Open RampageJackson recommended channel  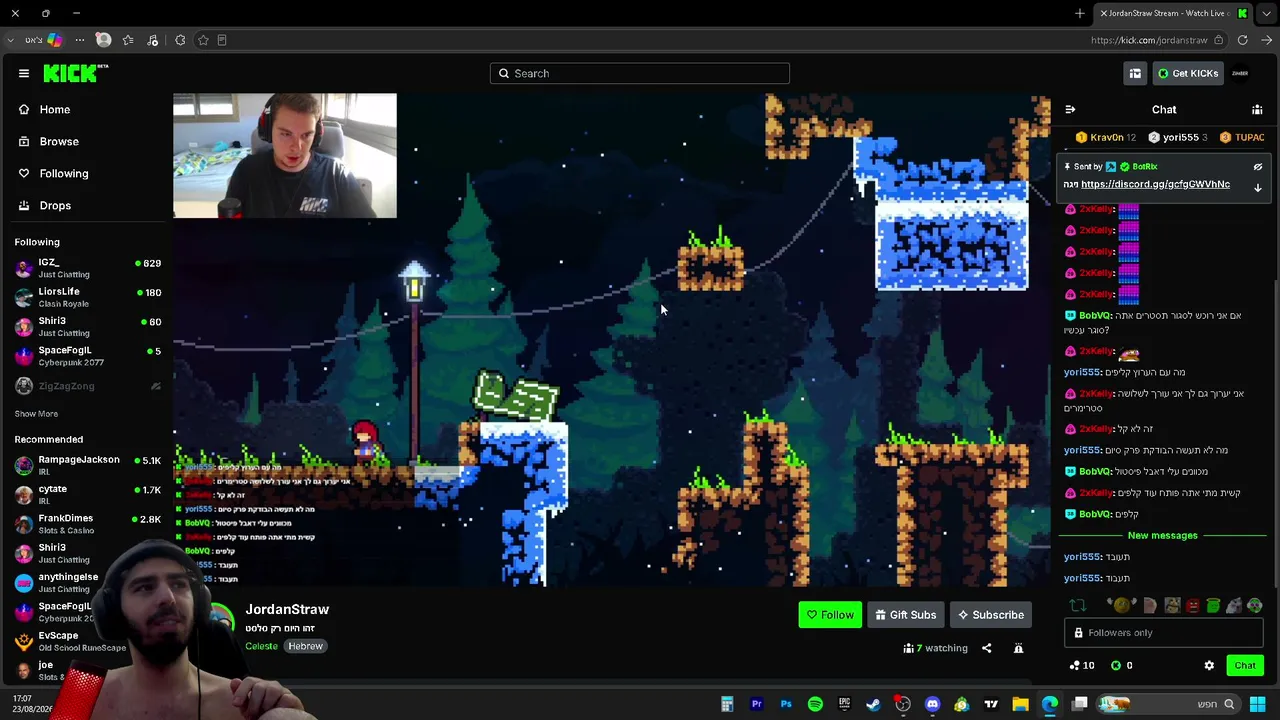(86, 465)
